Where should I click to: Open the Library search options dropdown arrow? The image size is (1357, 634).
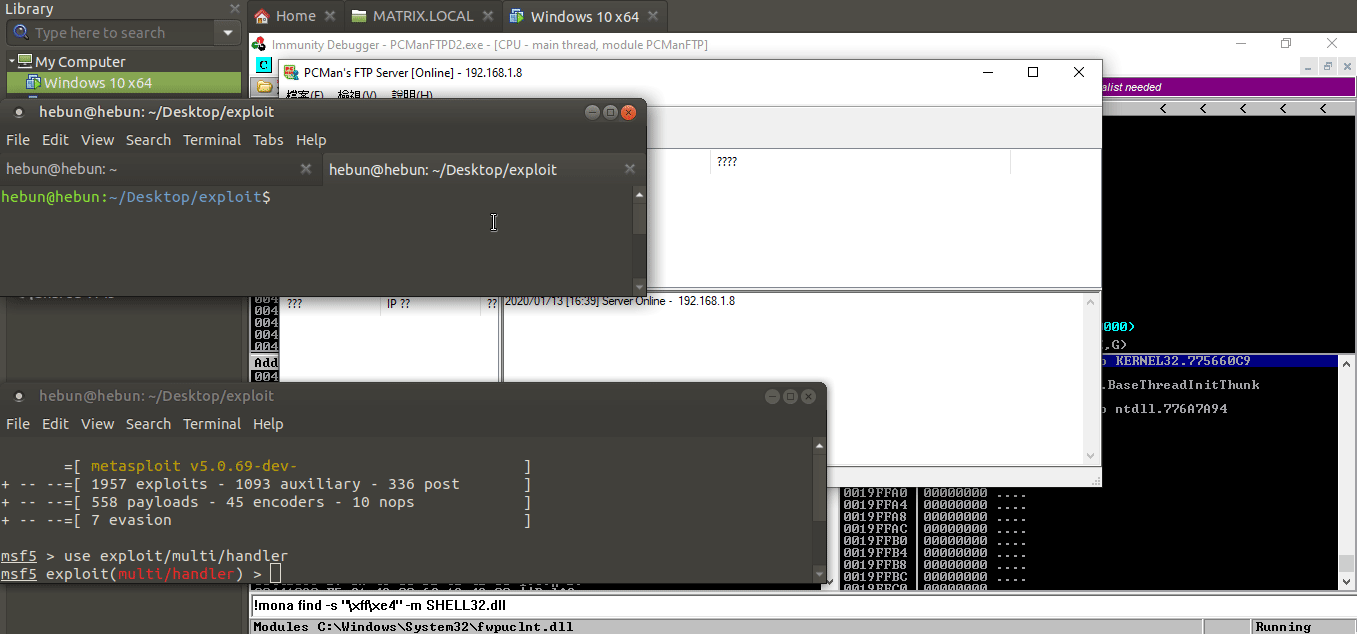228,32
